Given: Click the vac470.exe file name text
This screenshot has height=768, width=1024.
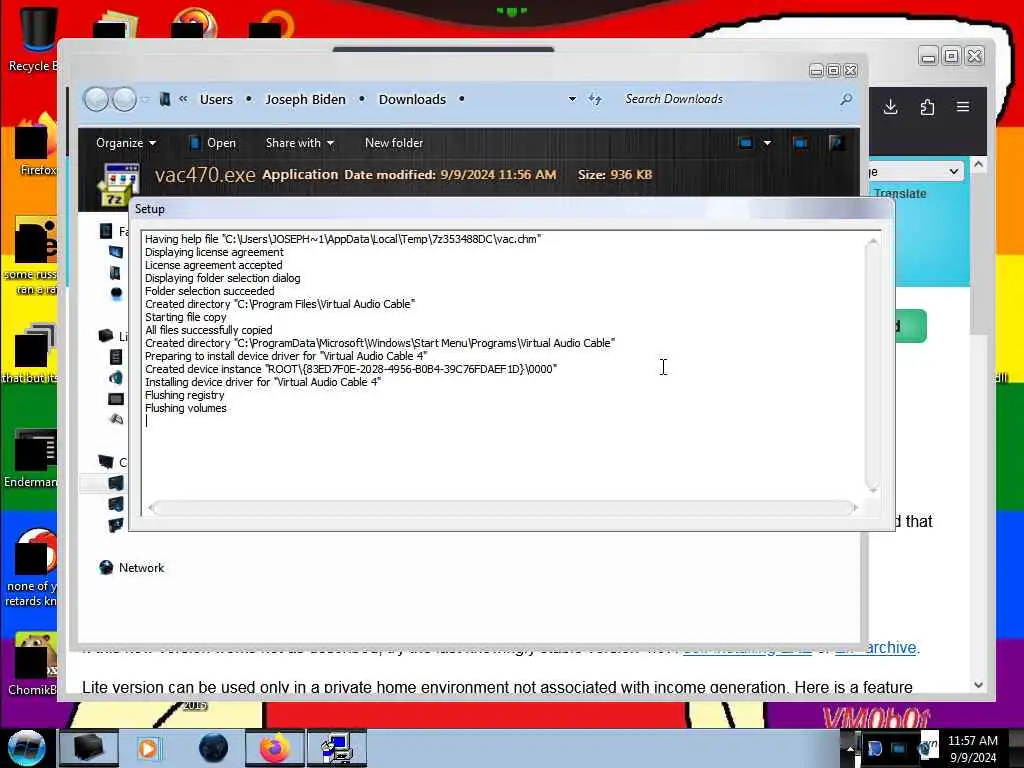Looking at the screenshot, I should (x=205, y=175).
